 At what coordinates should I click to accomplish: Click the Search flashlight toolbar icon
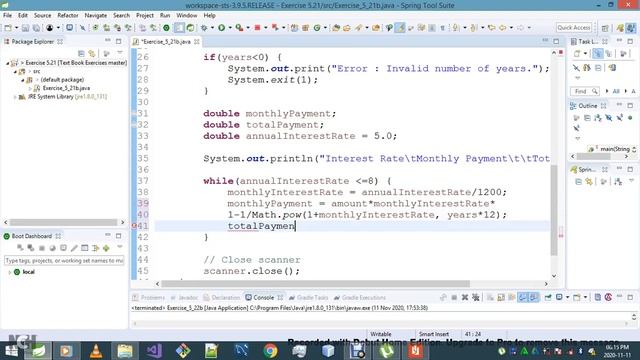[x=359, y=28]
